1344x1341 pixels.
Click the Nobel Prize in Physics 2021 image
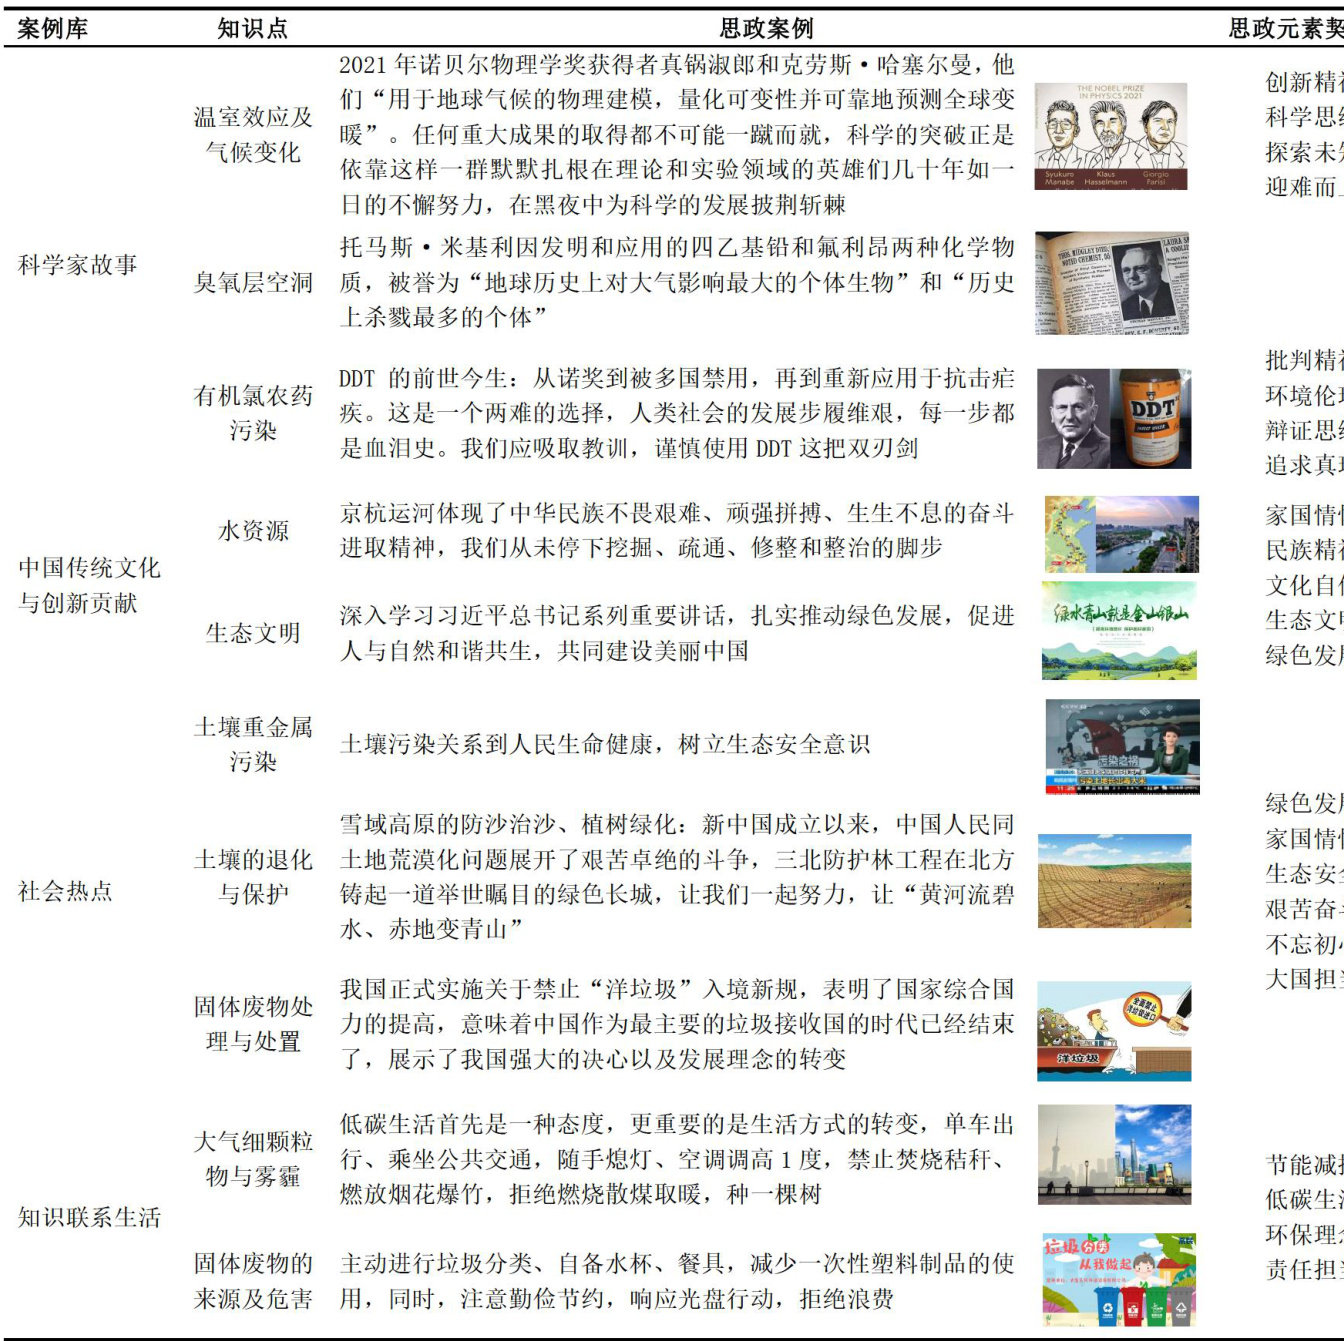point(1110,137)
